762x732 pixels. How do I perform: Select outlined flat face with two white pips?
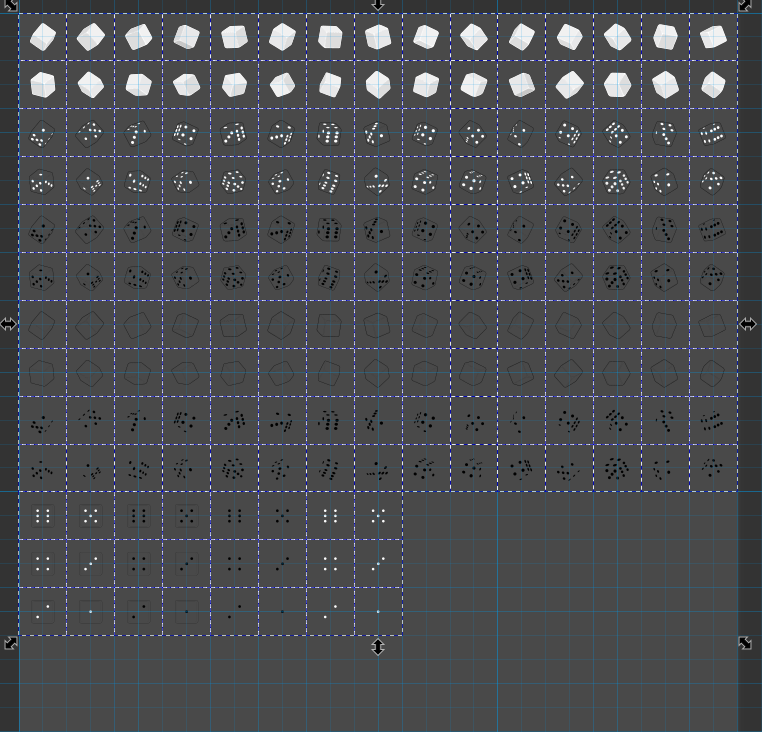[x=43, y=611]
